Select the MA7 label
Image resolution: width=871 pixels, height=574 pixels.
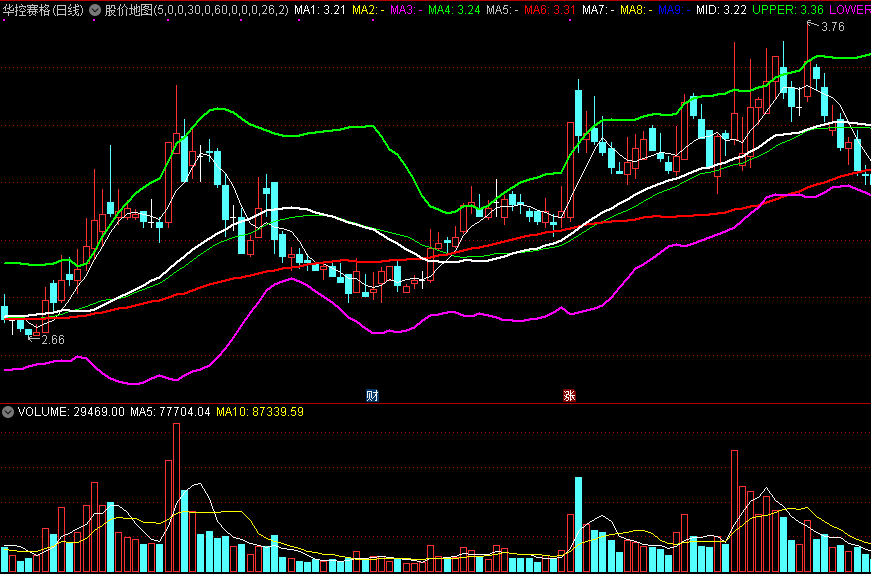coord(598,10)
